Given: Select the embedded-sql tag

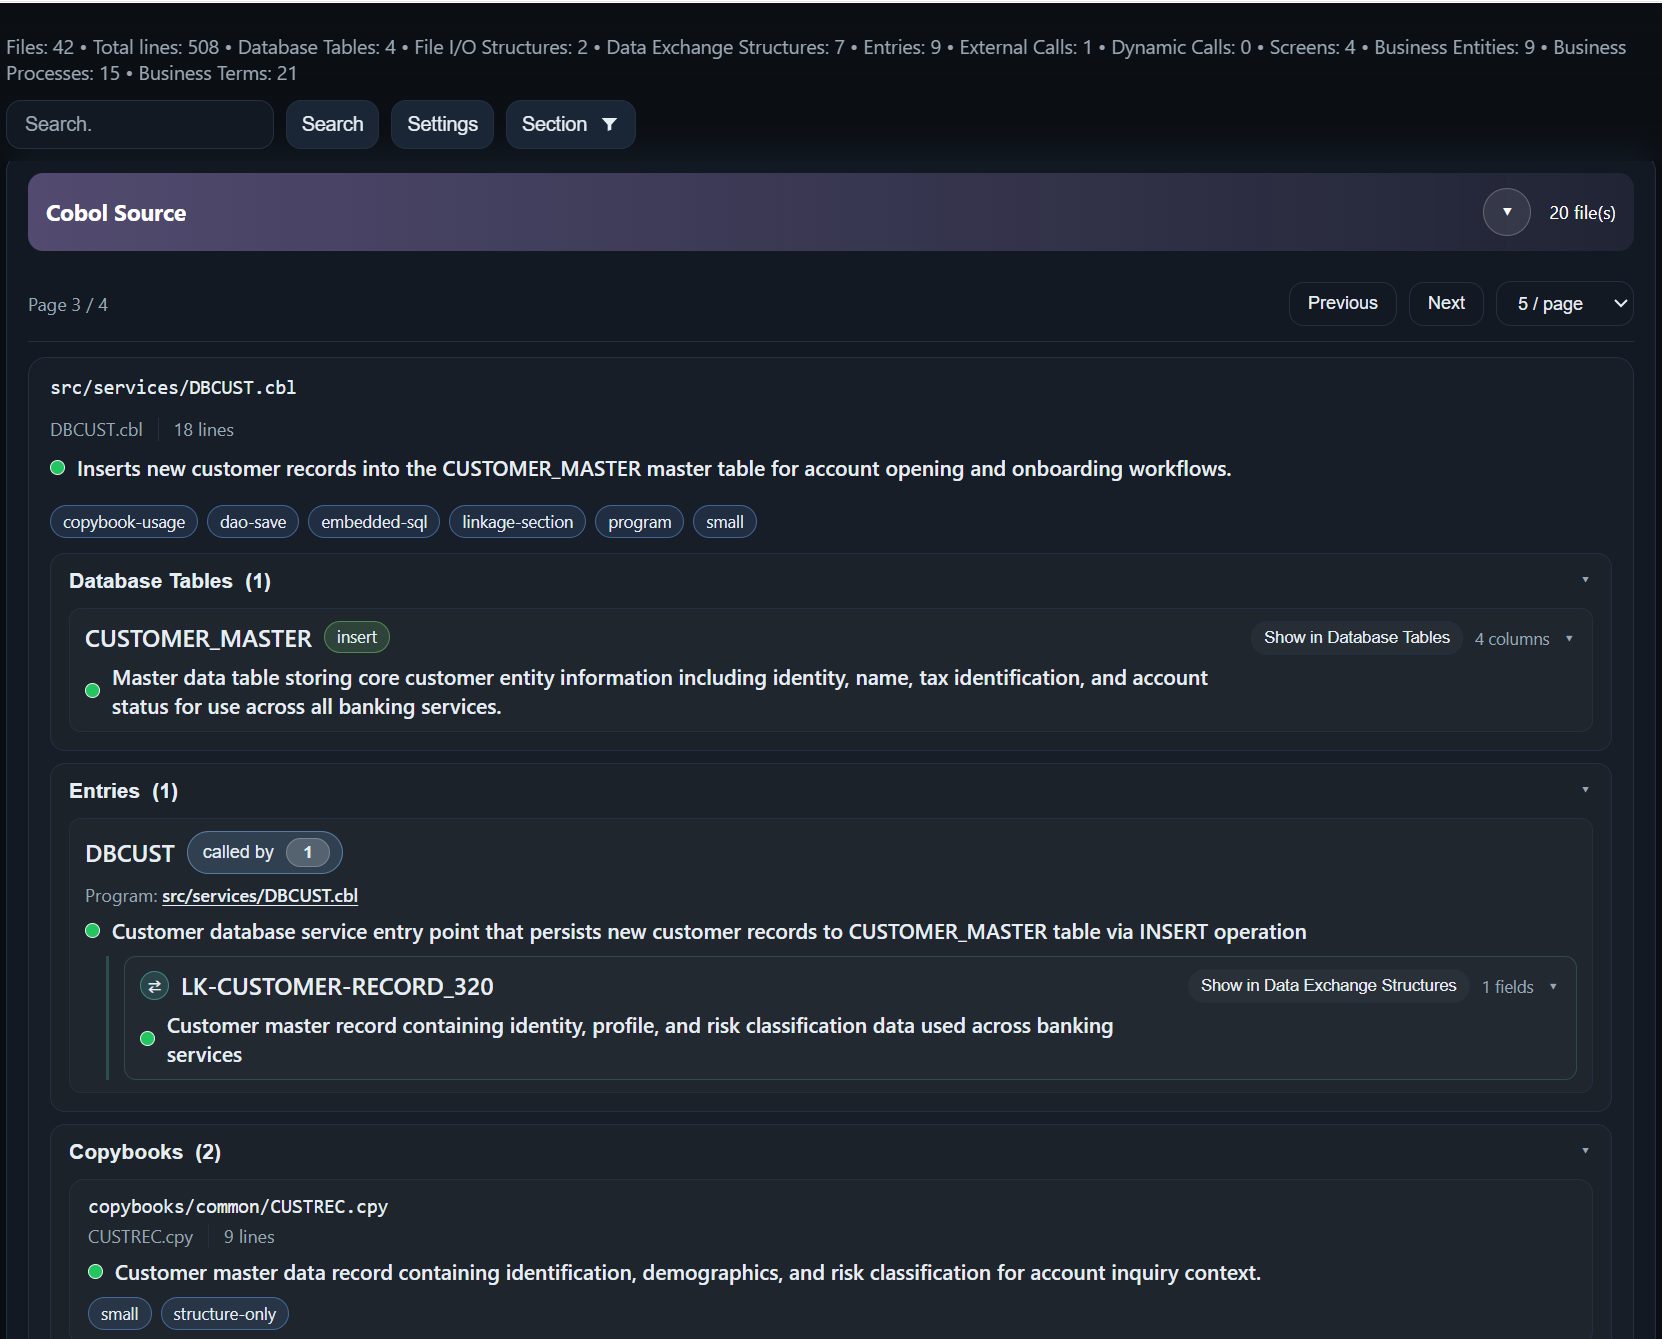Looking at the screenshot, I should 374,522.
